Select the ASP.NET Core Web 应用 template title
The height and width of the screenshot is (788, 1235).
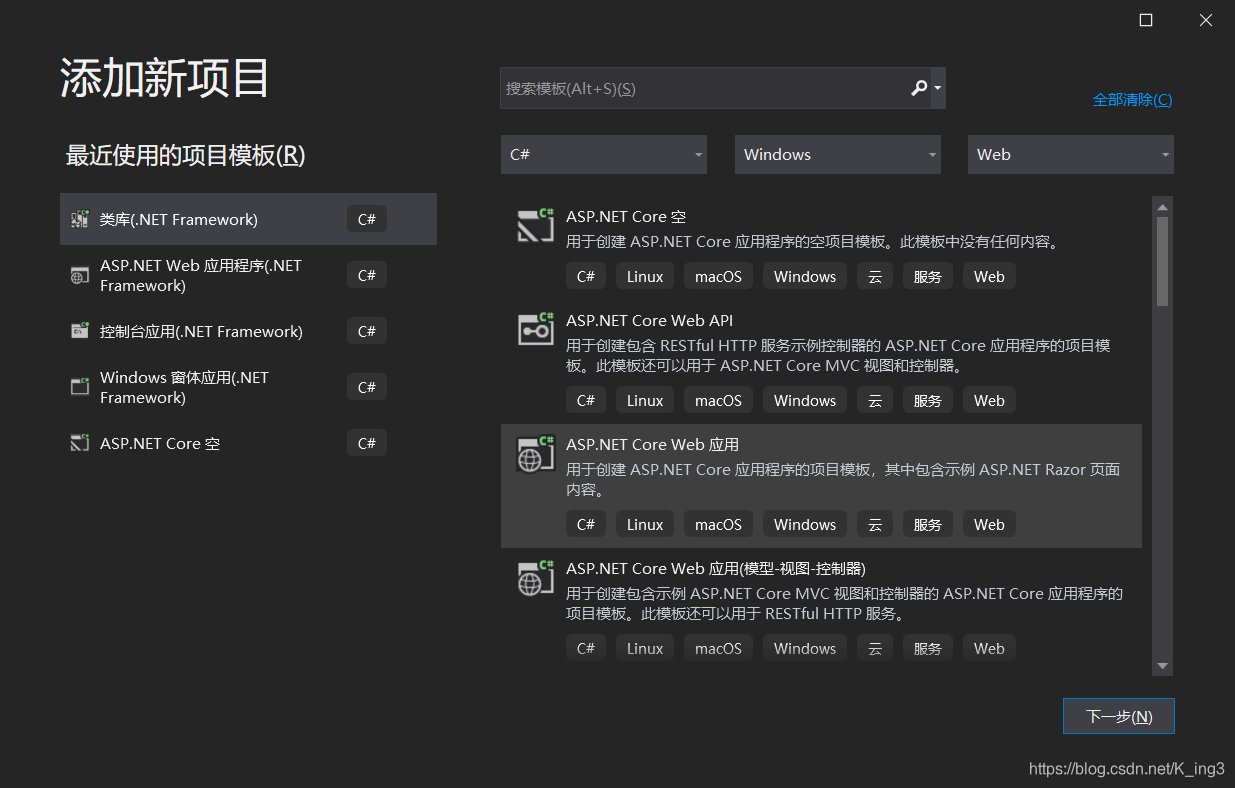(653, 444)
